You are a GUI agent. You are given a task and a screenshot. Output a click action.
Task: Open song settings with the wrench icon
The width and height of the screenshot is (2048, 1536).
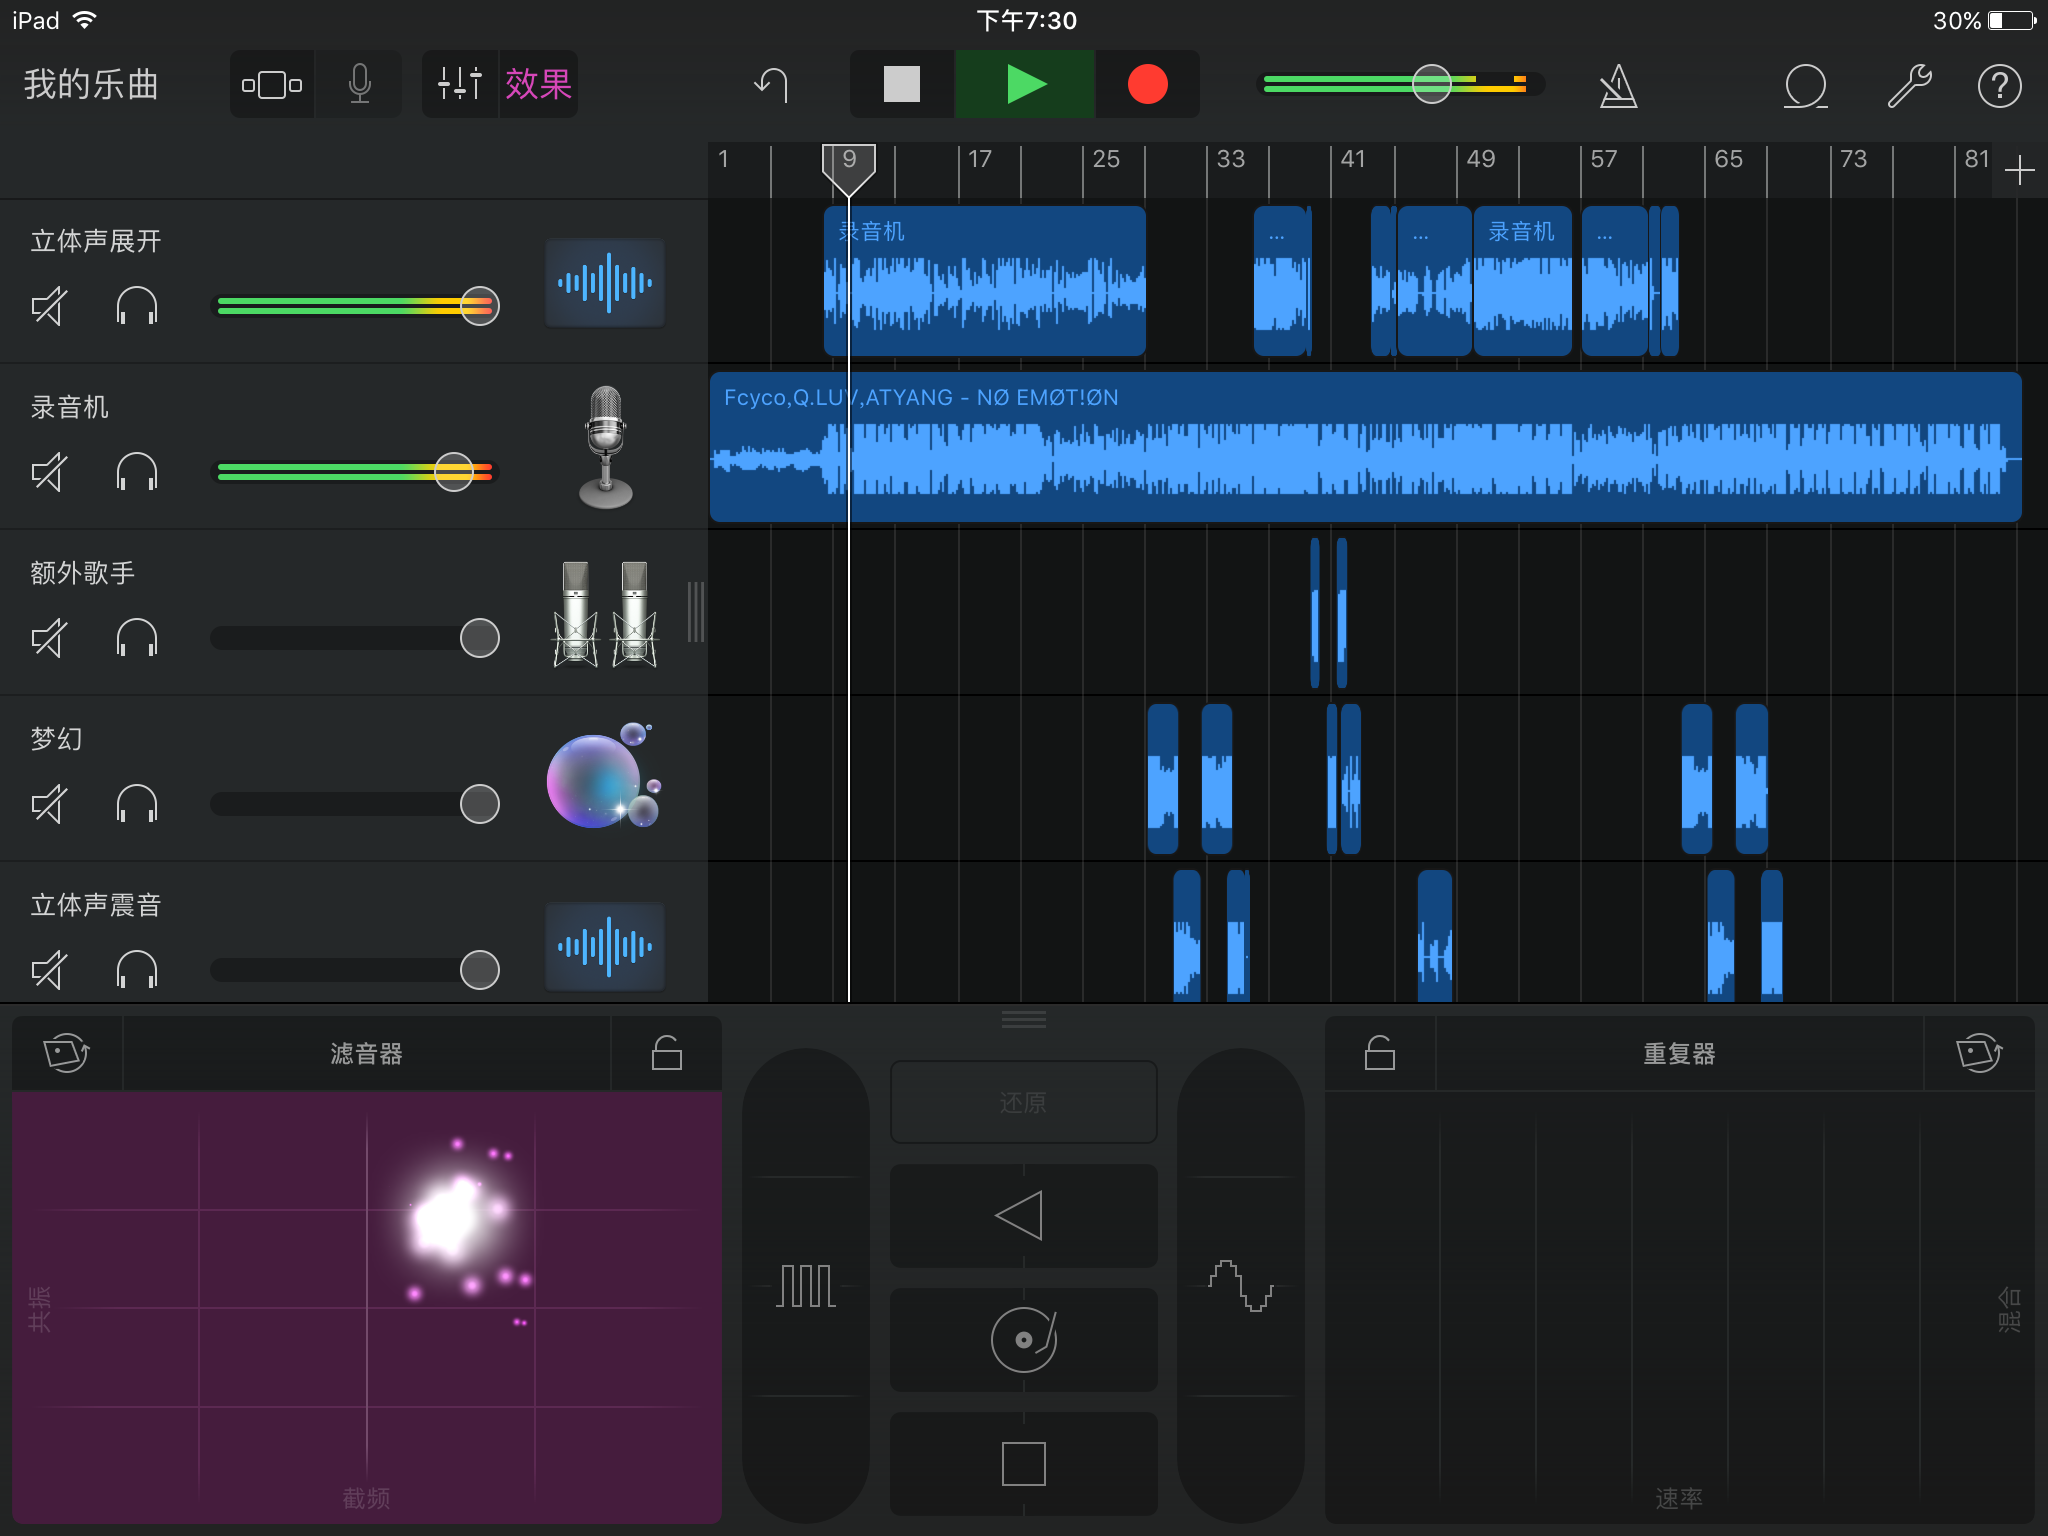(x=1909, y=85)
